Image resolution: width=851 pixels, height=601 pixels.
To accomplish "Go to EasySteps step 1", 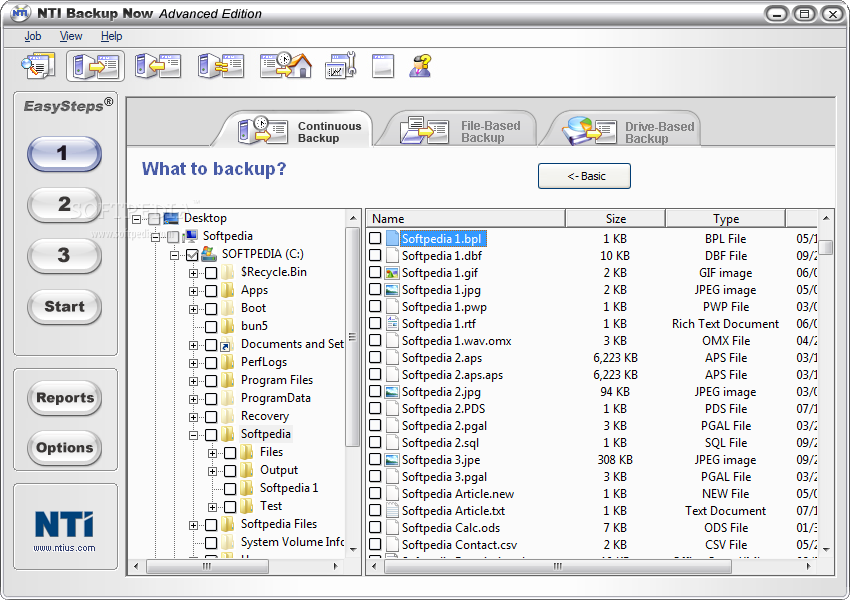I will click(x=64, y=153).
